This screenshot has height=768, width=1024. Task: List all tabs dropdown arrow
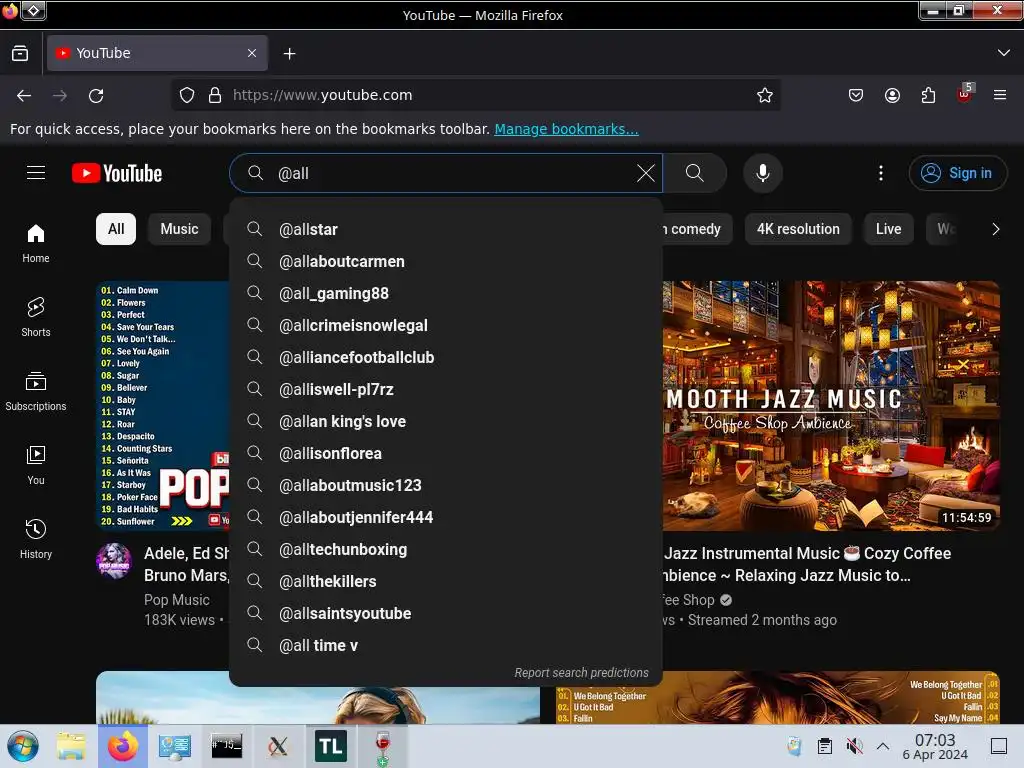point(1004,53)
